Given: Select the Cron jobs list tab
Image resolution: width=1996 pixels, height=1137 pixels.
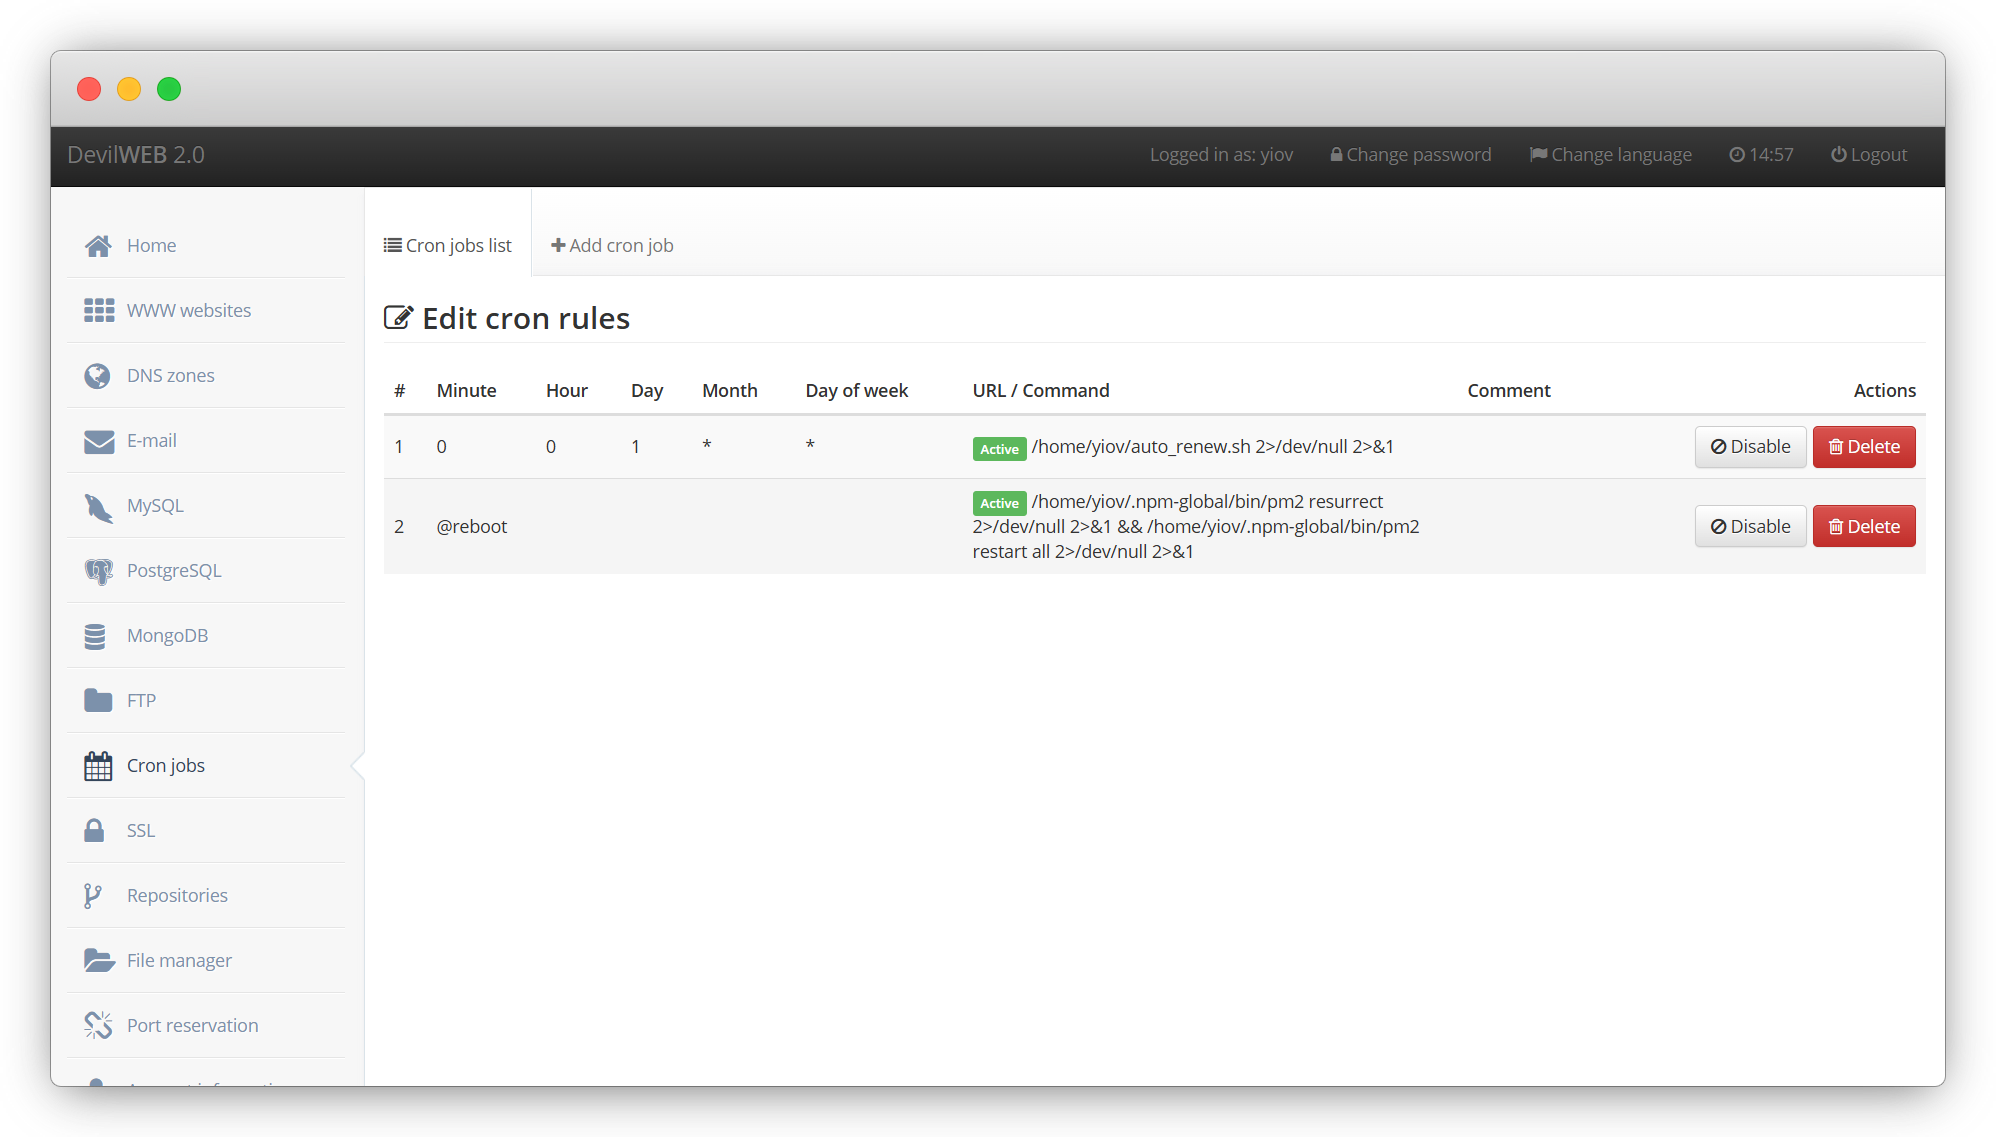Looking at the screenshot, I should [448, 246].
